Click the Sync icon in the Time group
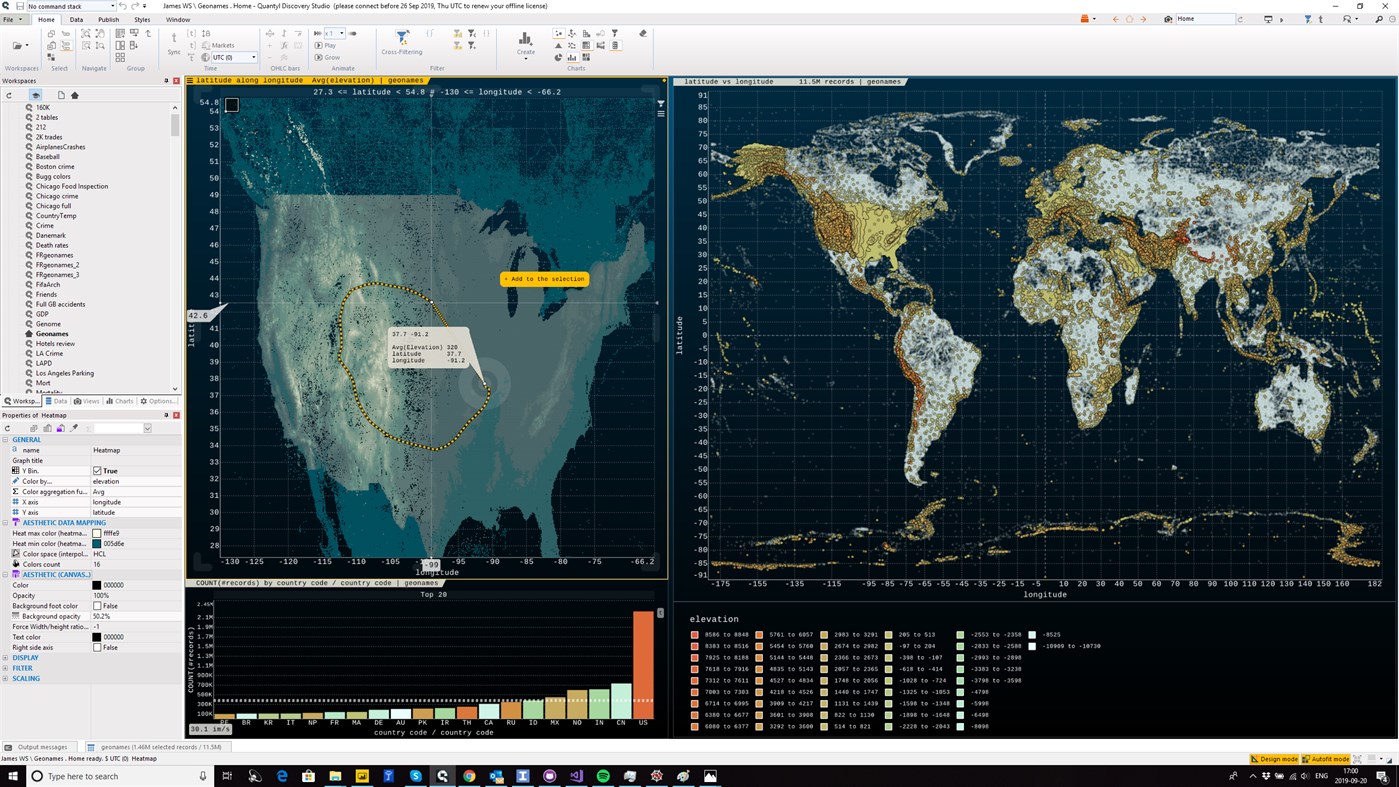Viewport: 1399px width, 787px height. click(175, 37)
